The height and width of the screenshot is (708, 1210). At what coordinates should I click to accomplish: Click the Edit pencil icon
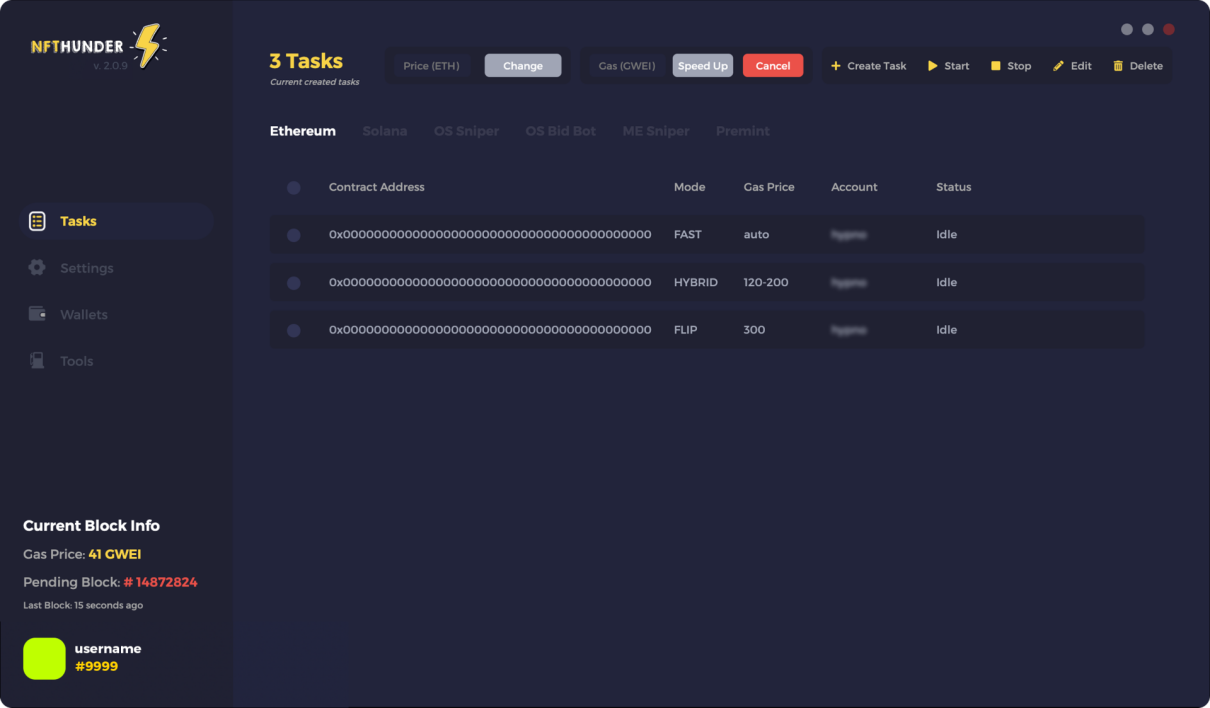[1058, 66]
